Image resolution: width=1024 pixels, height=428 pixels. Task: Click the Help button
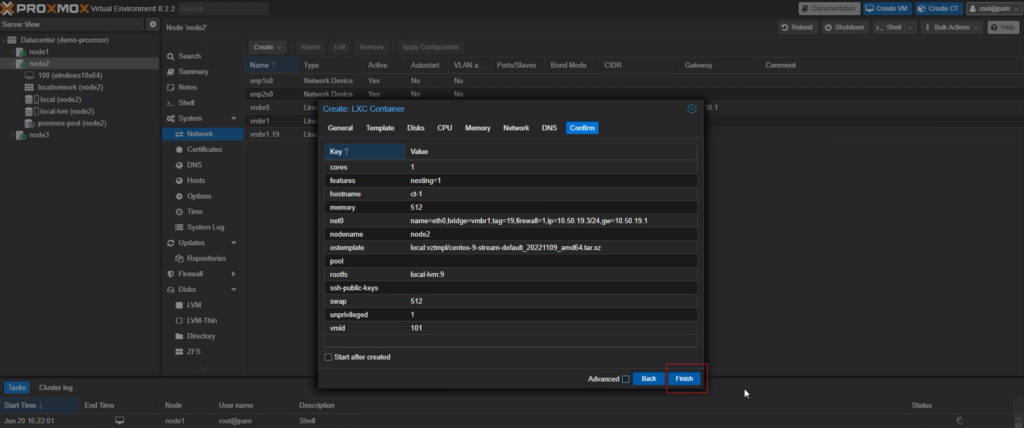coord(1003,27)
